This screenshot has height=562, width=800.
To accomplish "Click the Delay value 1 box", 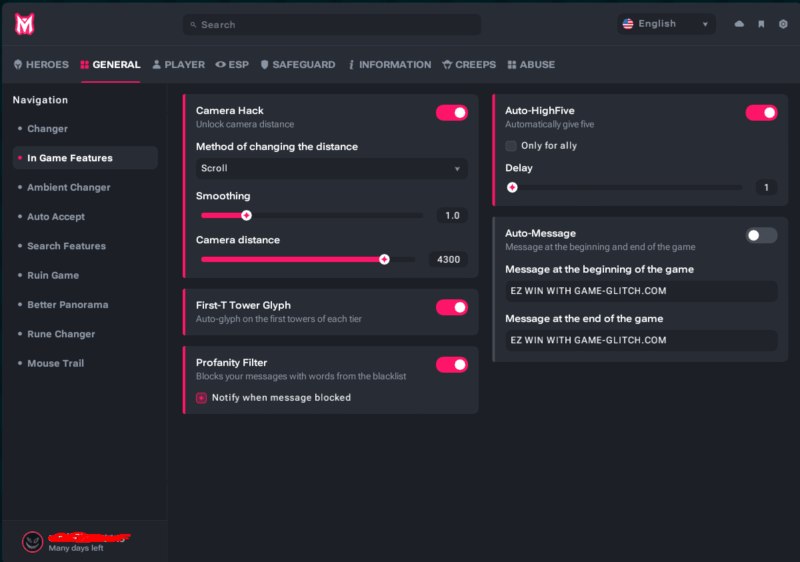I will point(766,187).
